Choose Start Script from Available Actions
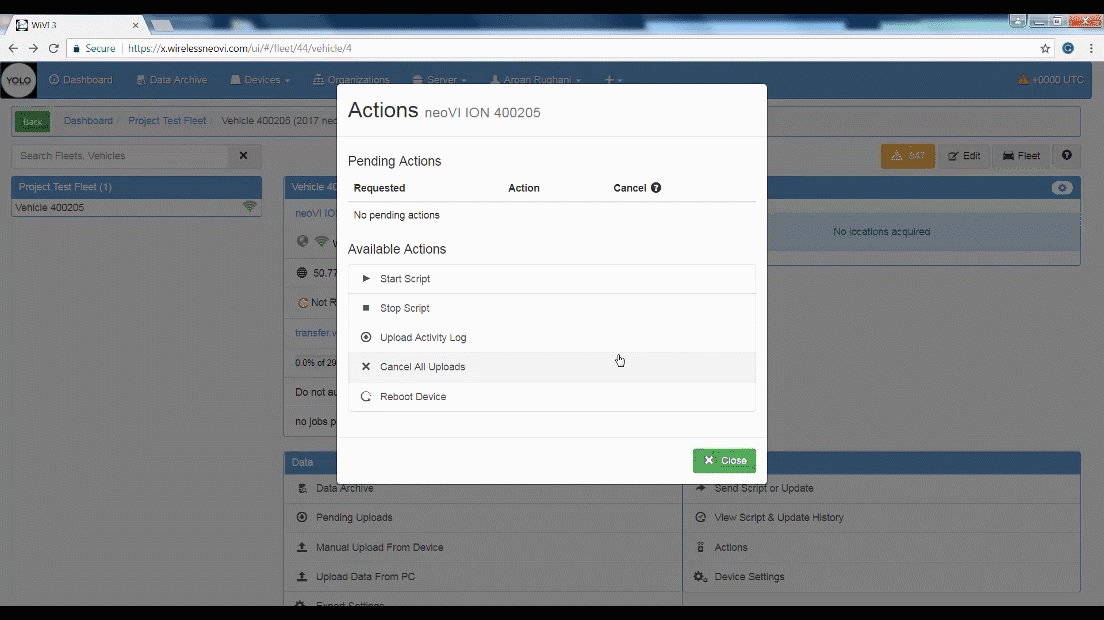 [551, 279]
